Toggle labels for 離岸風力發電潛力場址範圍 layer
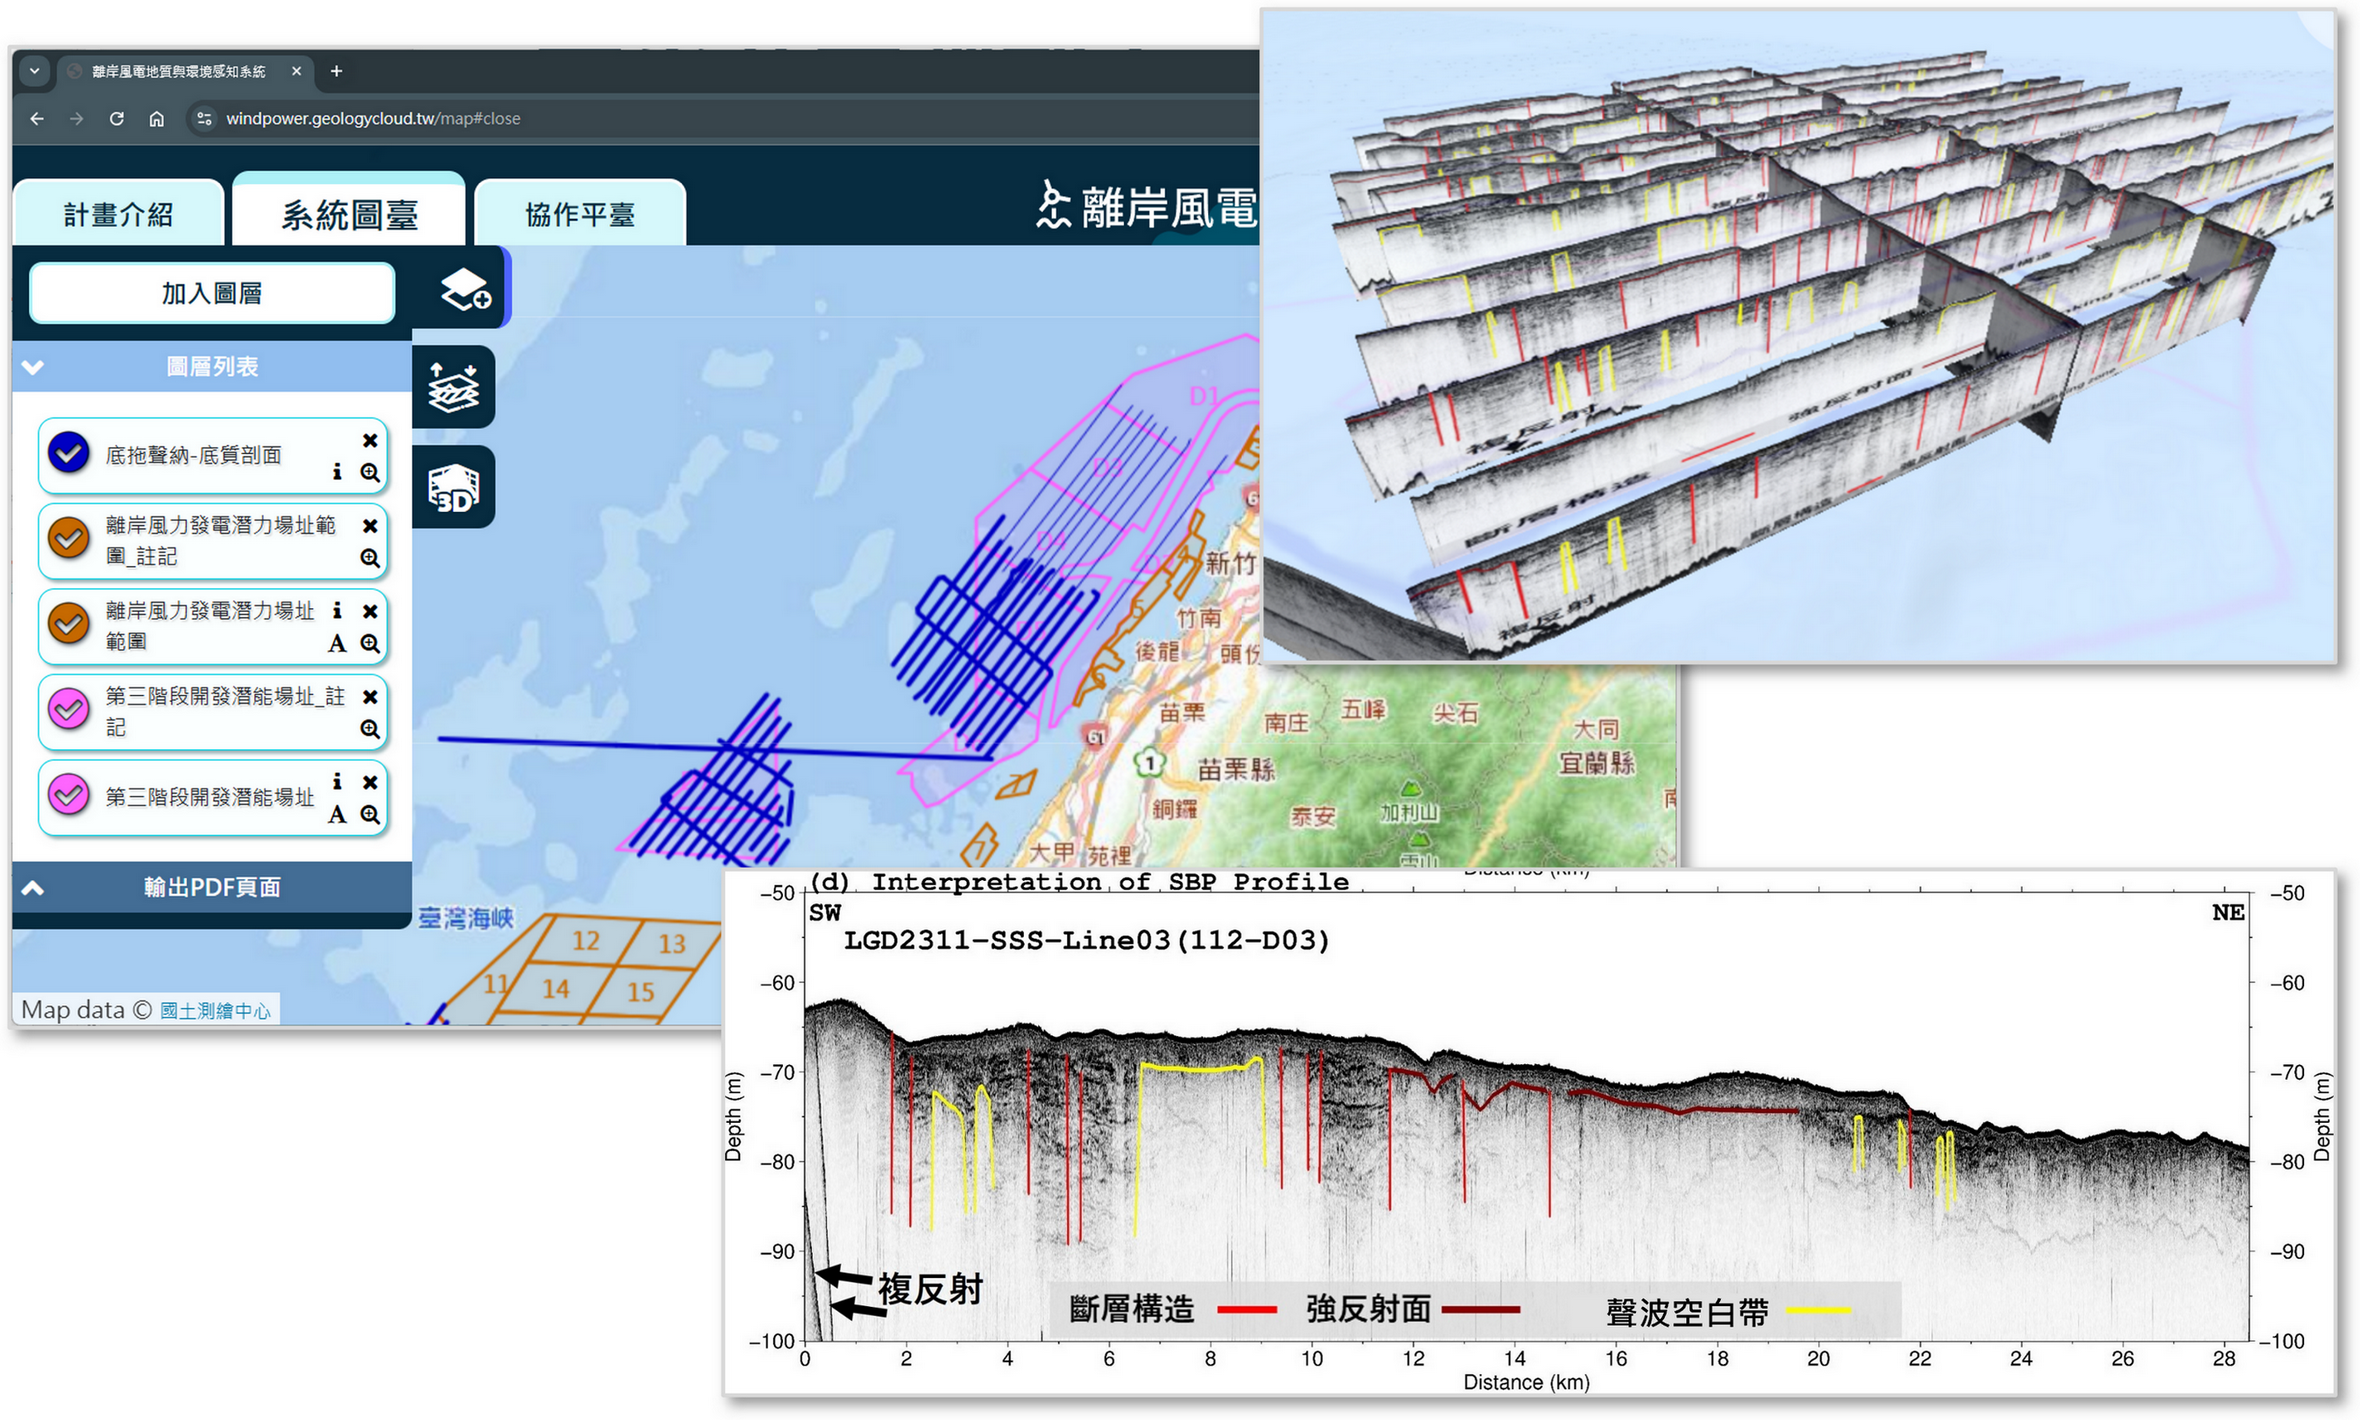 (337, 644)
